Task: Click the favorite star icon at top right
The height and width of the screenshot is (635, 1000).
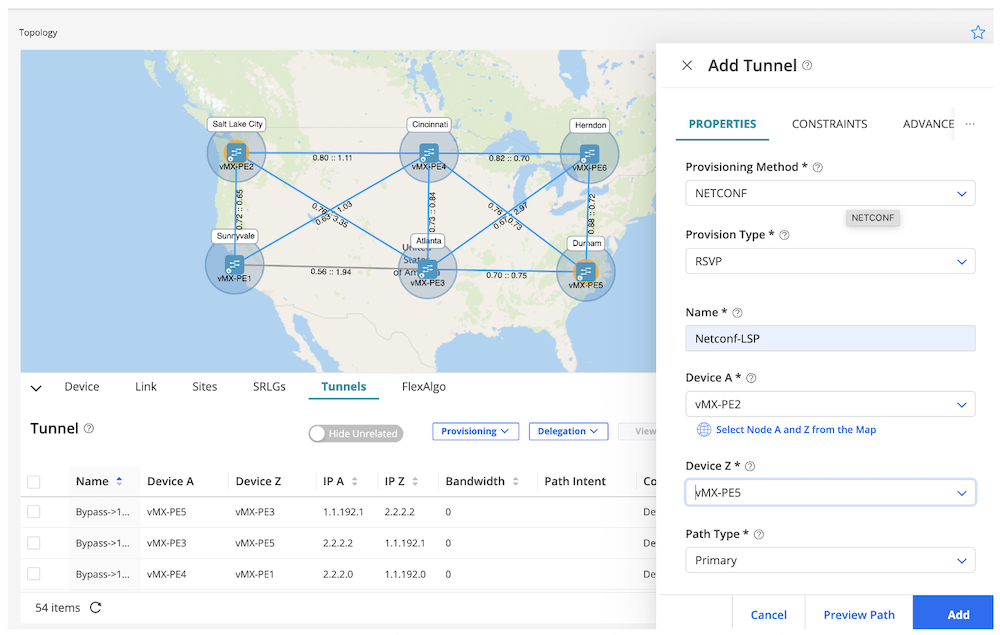Action: pos(978,32)
